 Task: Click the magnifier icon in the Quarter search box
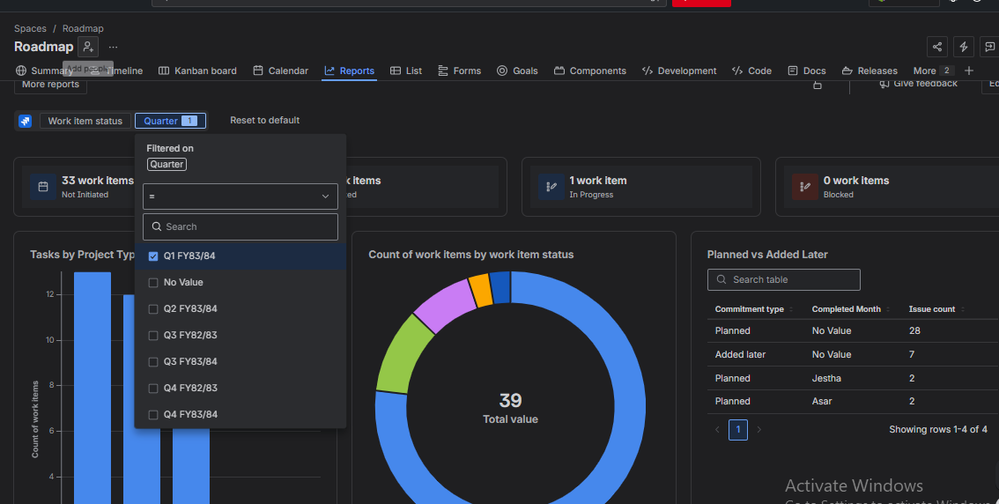point(157,227)
